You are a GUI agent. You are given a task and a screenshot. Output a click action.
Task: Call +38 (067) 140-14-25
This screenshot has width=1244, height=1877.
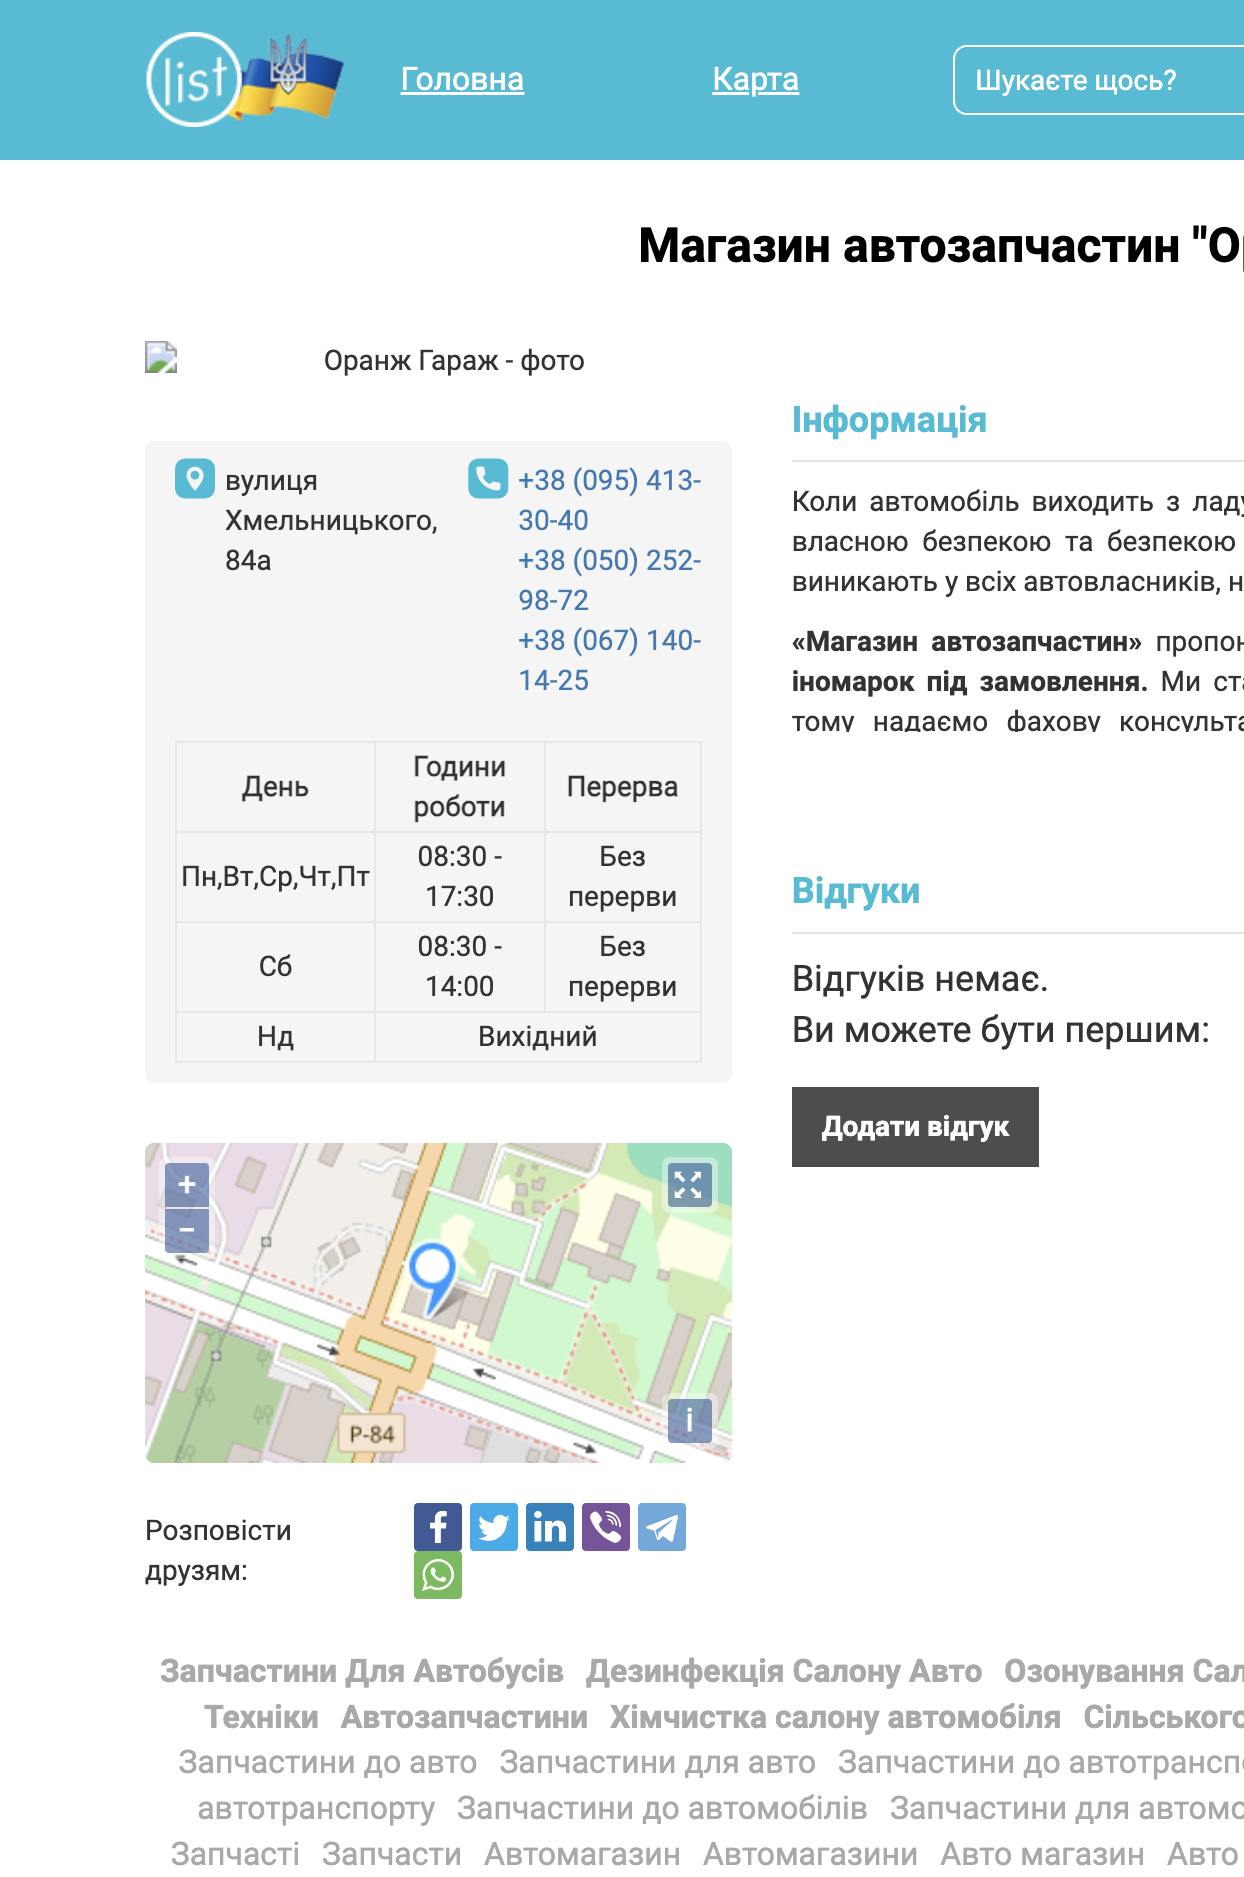click(x=609, y=660)
